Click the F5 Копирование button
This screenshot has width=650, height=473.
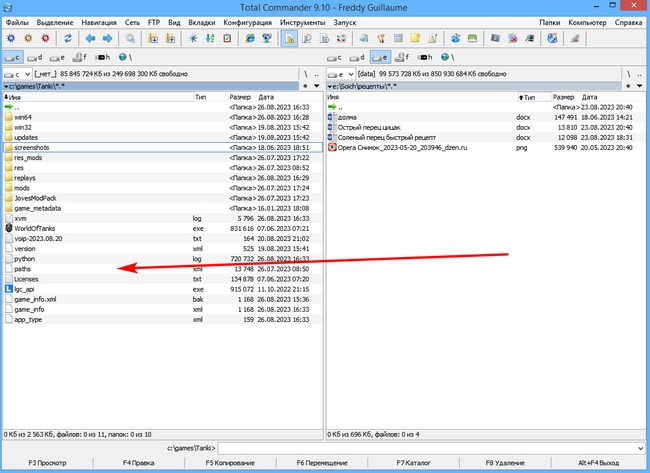click(x=230, y=463)
